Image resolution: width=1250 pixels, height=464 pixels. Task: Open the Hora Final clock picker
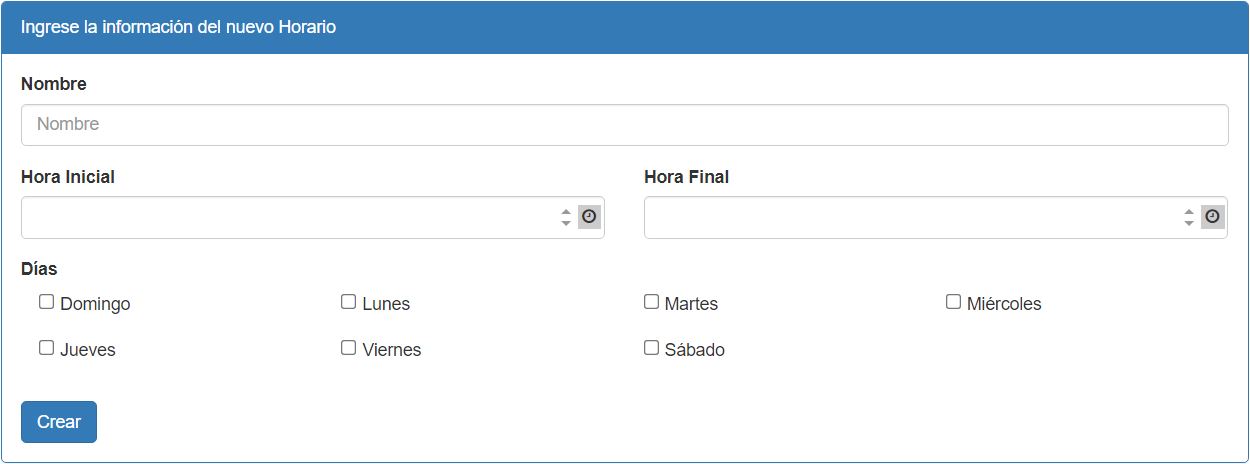click(x=1212, y=216)
